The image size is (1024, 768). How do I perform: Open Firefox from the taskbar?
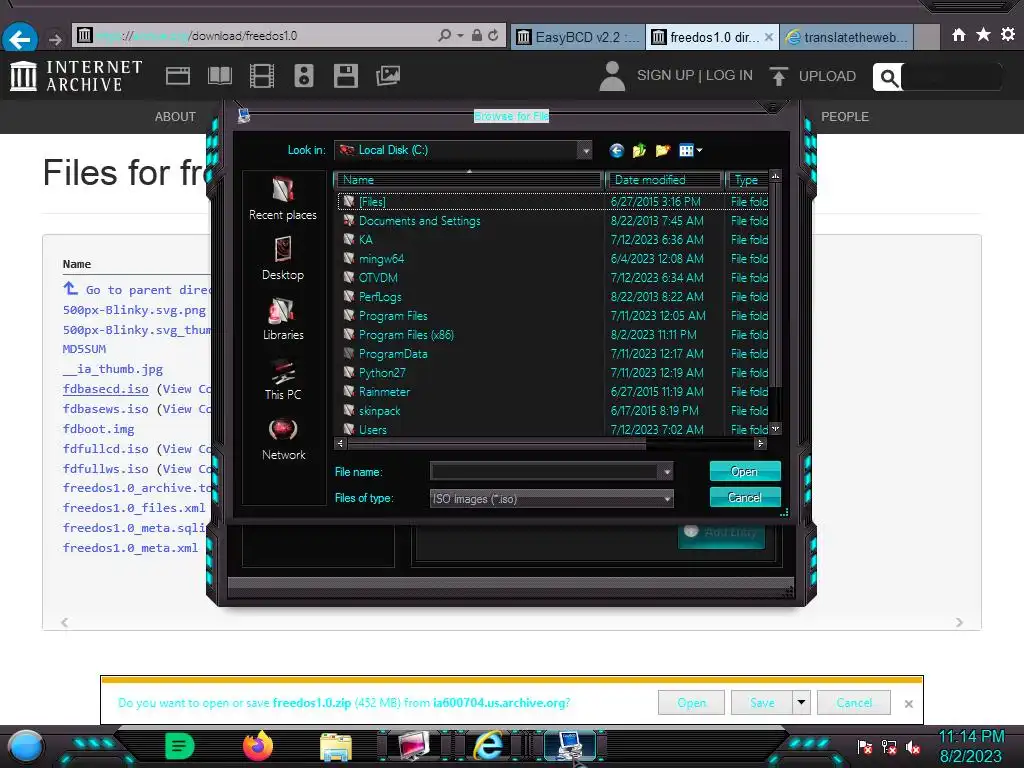[258, 746]
